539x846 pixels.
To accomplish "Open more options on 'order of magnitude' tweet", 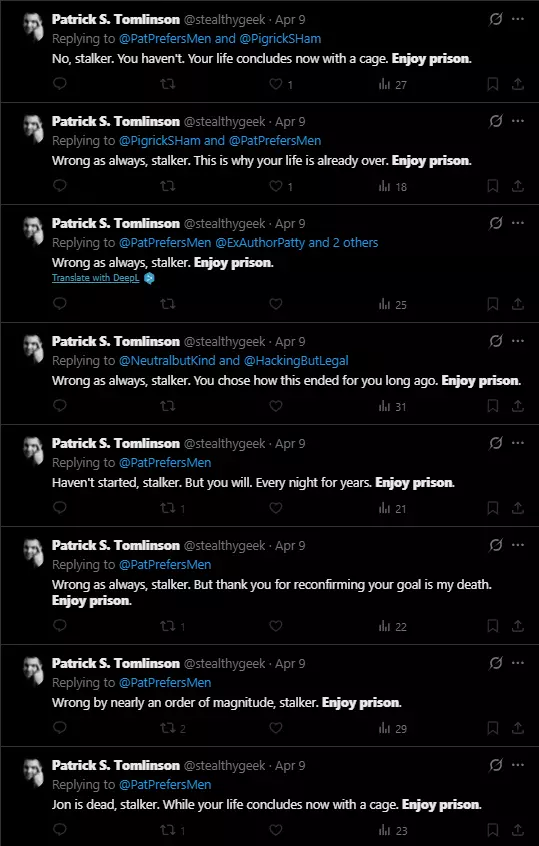I will coord(518,663).
